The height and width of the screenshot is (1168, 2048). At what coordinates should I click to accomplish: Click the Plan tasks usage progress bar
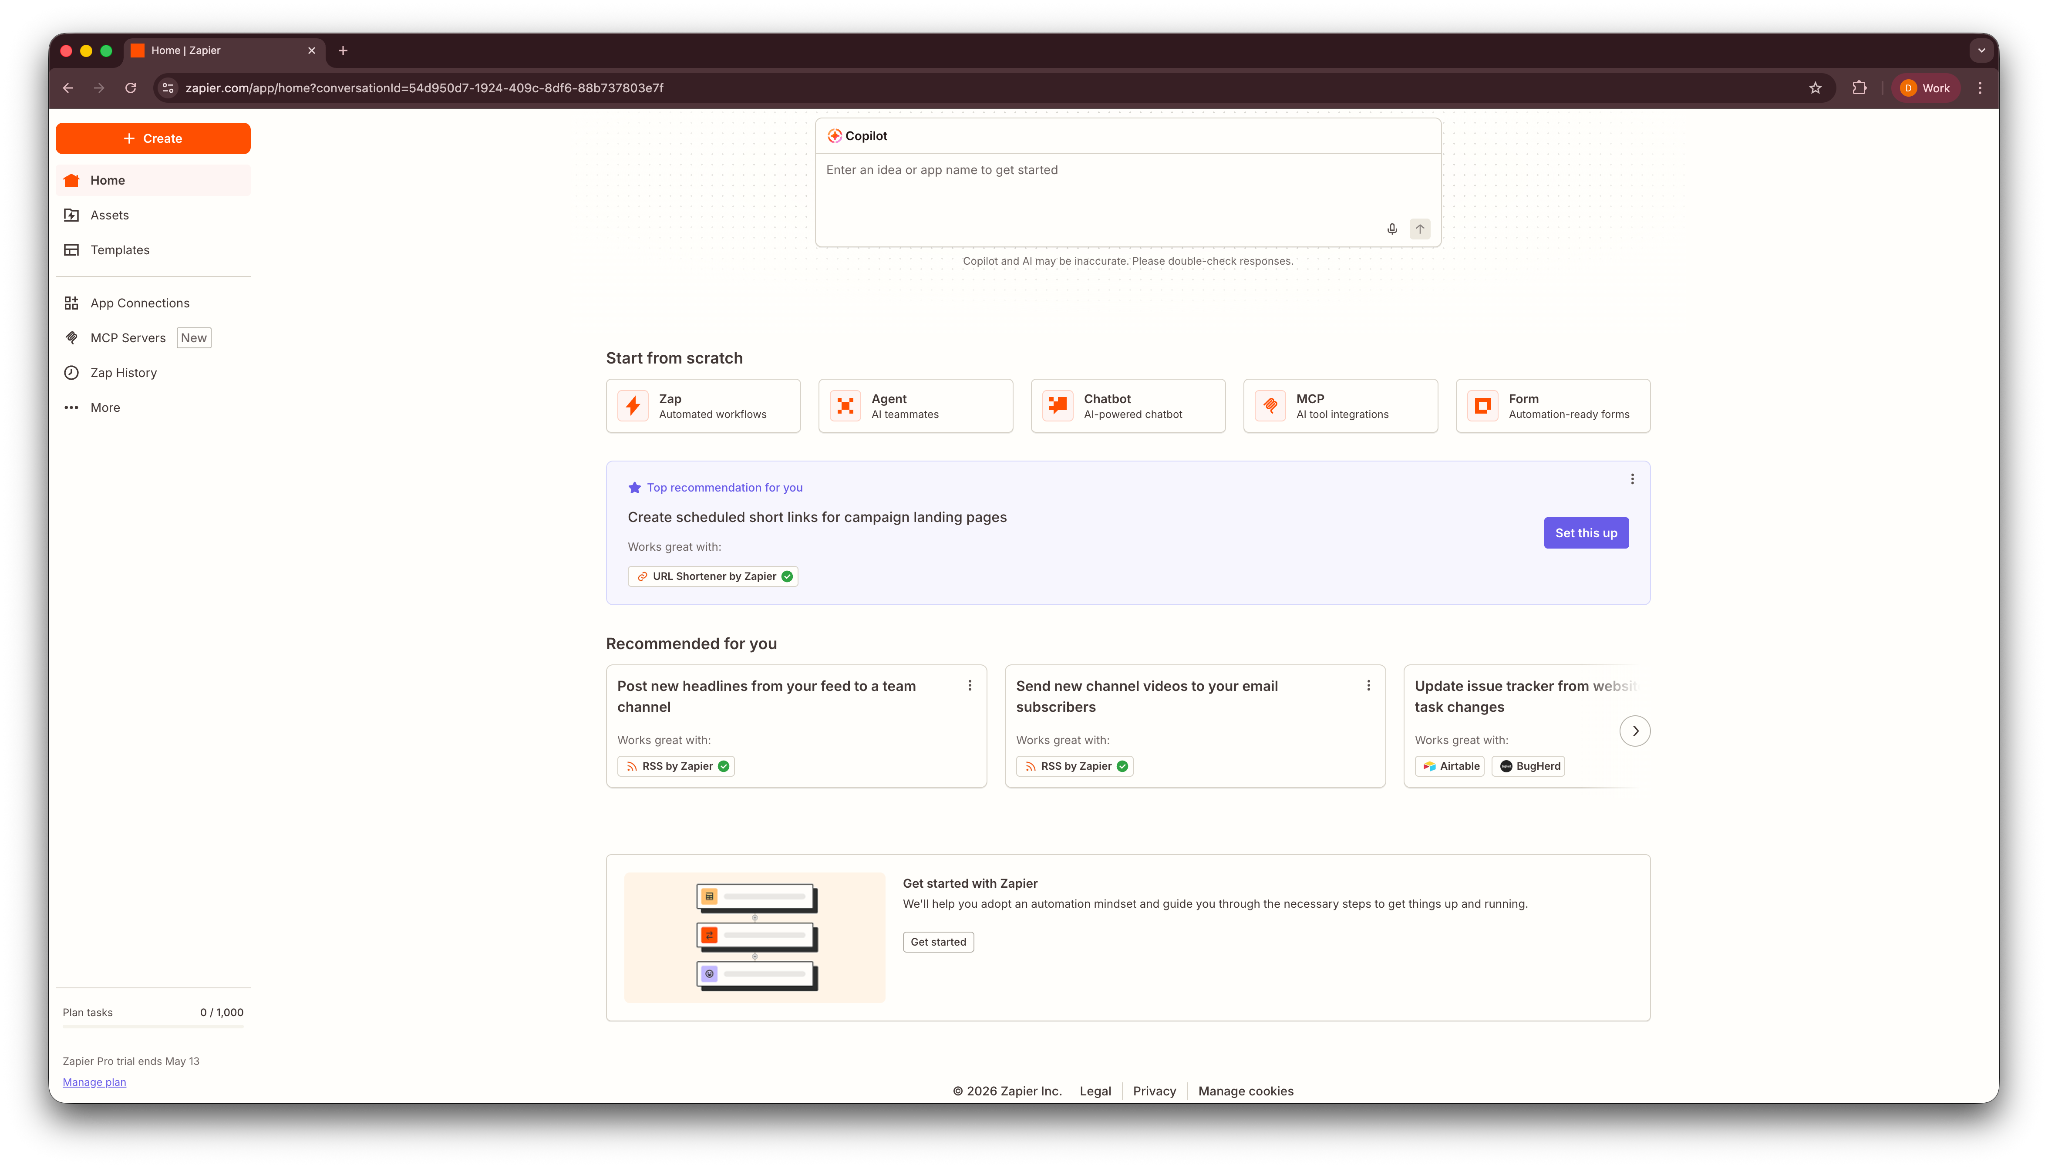pos(153,1027)
